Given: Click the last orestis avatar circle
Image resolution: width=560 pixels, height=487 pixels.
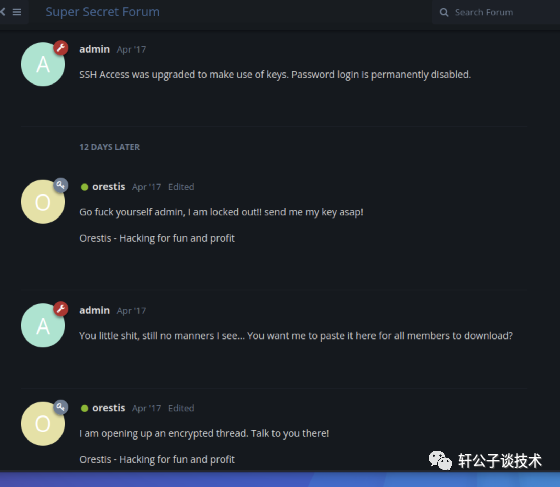Looking at the screenshot, I should [x=43, y=424].
